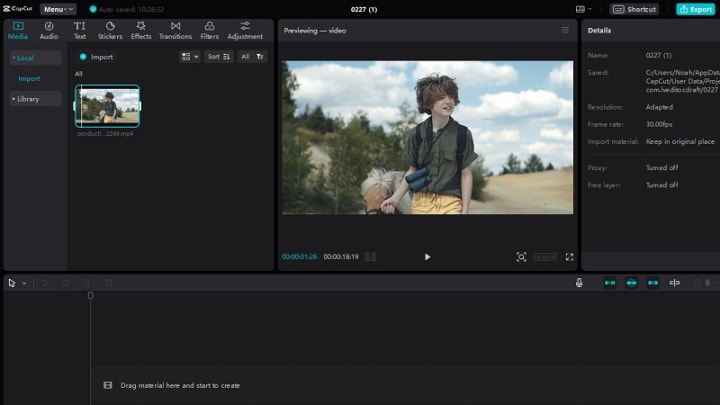Click the Original ratio button
The image size is (720, 405).
pyautogui.click(x=545, y=257)
